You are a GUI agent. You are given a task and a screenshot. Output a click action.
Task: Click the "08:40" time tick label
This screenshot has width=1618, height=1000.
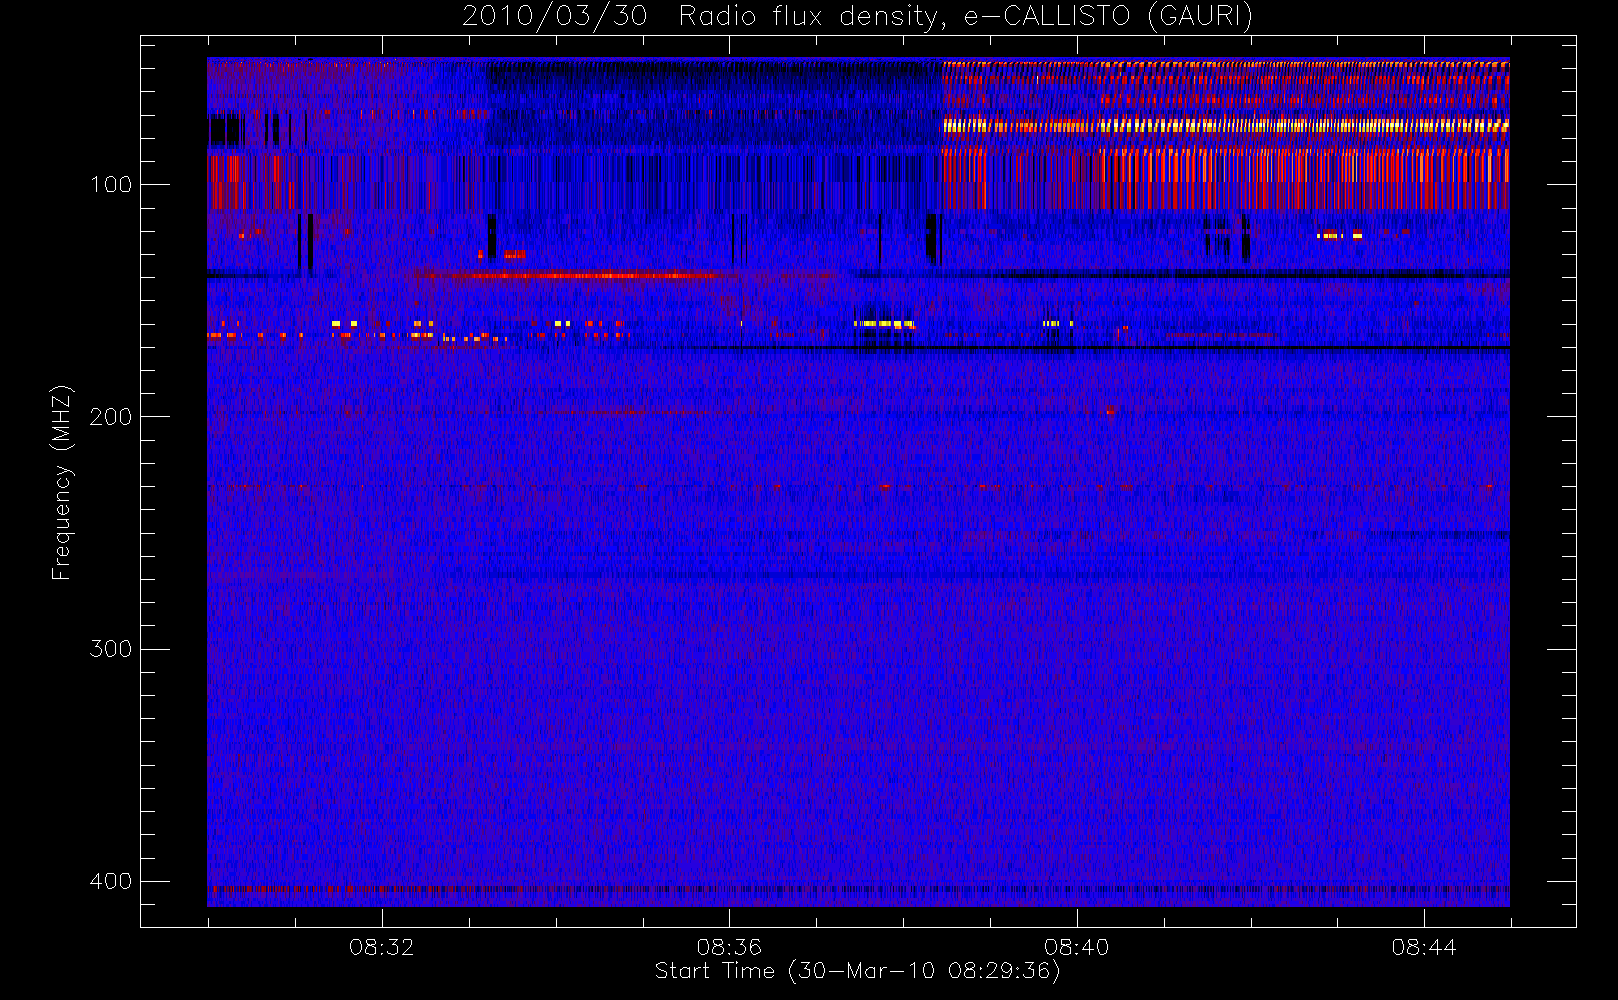1076,947
